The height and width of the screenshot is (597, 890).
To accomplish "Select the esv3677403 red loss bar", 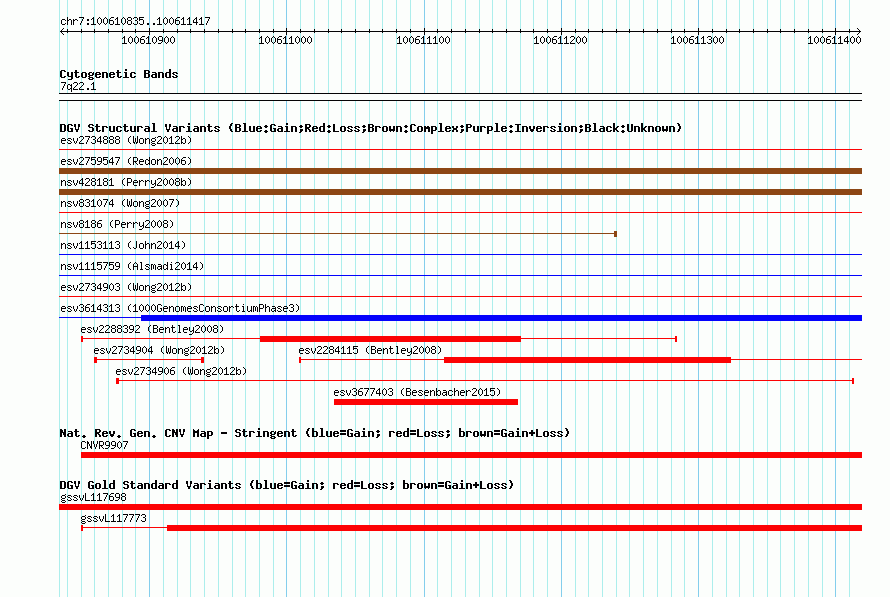I will (426, 402).
